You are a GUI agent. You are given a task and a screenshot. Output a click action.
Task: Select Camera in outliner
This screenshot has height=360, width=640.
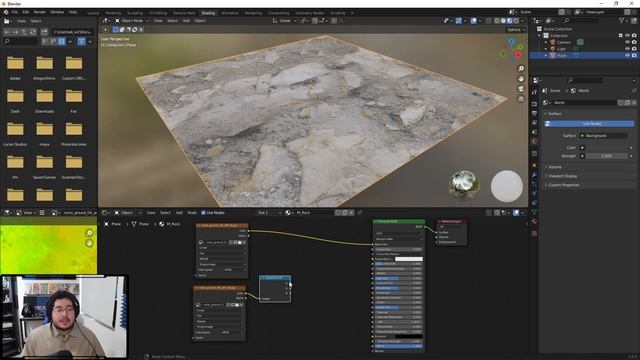(x=564, y=42)
